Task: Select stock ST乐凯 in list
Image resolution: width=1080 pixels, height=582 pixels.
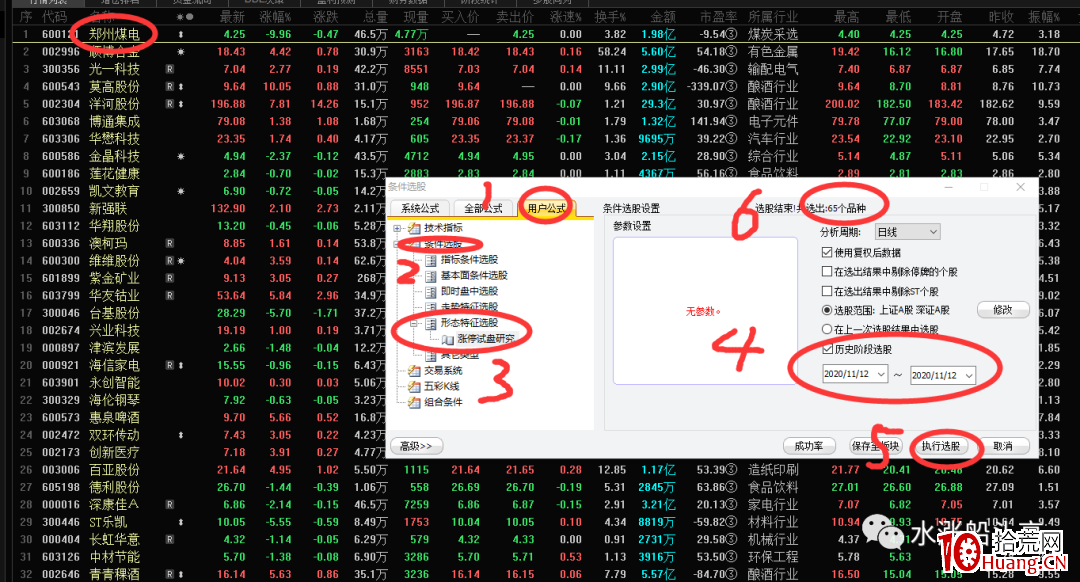Action: (108, 522)
